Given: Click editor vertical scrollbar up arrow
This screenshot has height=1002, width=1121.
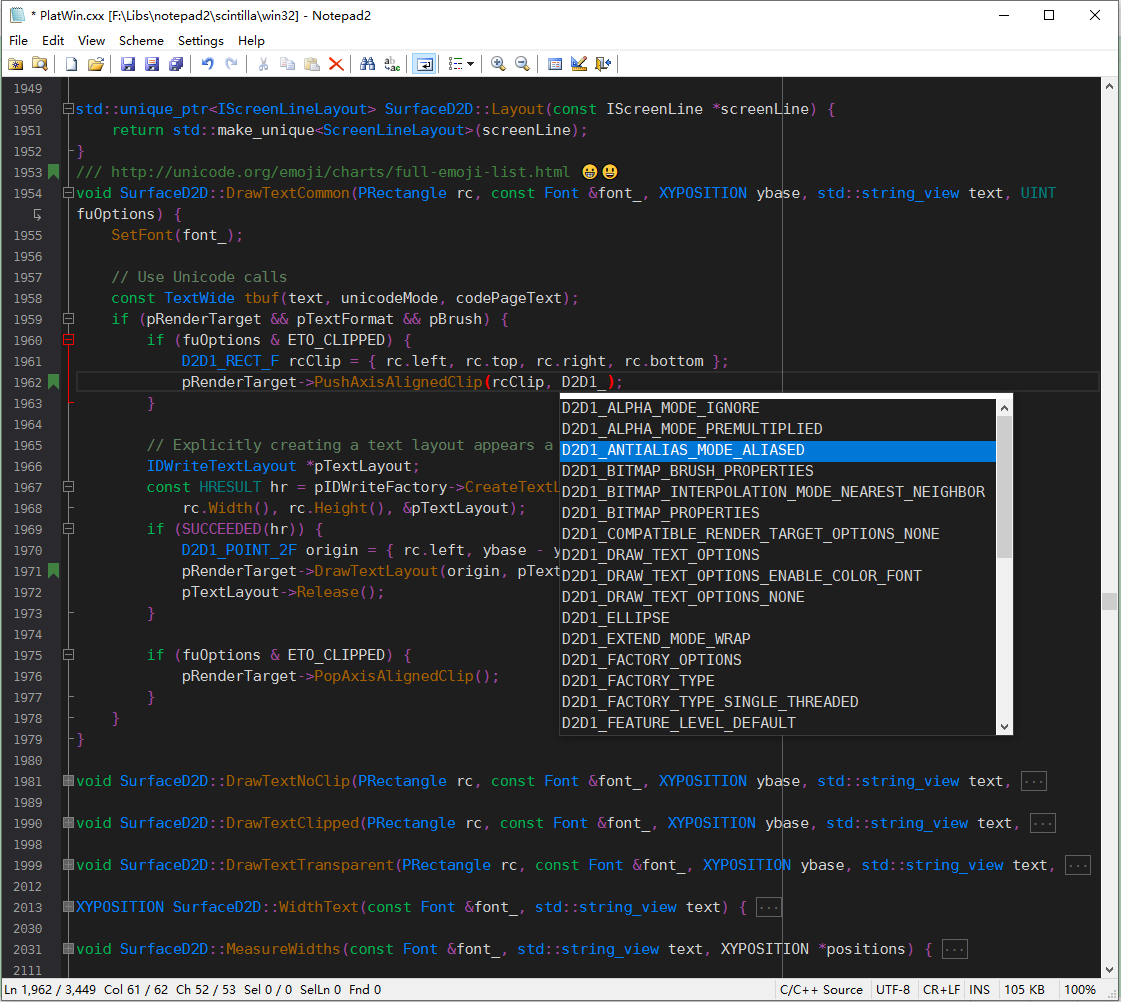Looking at the screenshot, I should click(x=1110, y=86).
